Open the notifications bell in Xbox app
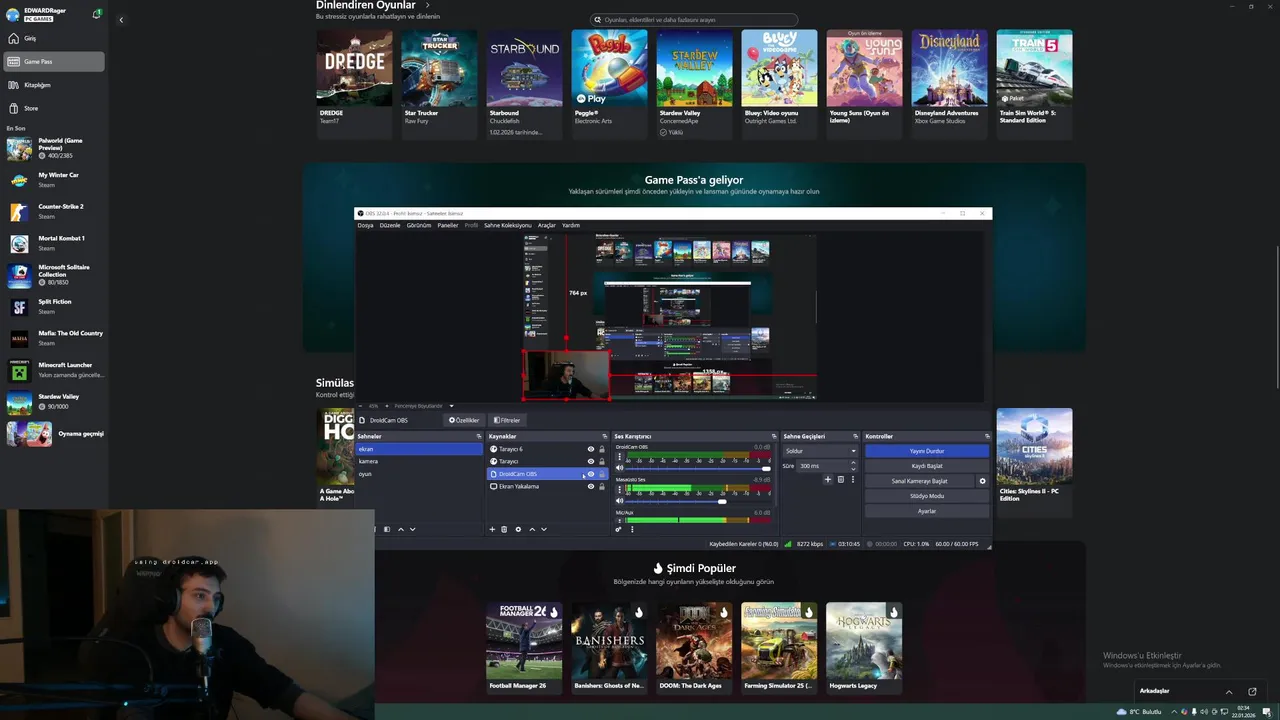 pos(96,14)
